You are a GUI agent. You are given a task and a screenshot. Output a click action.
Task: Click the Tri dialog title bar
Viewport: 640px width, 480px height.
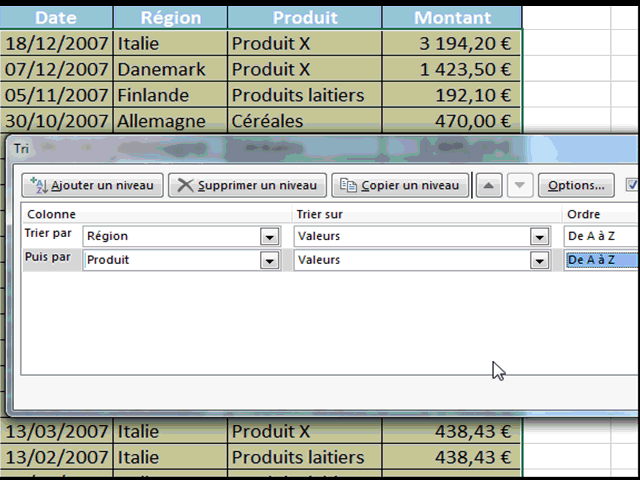point(322,148)
